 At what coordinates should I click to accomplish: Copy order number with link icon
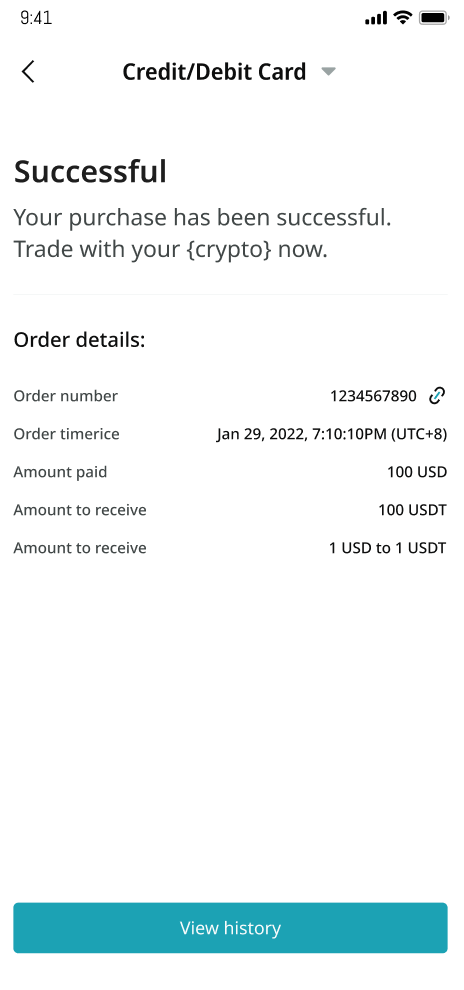(437, 396)
